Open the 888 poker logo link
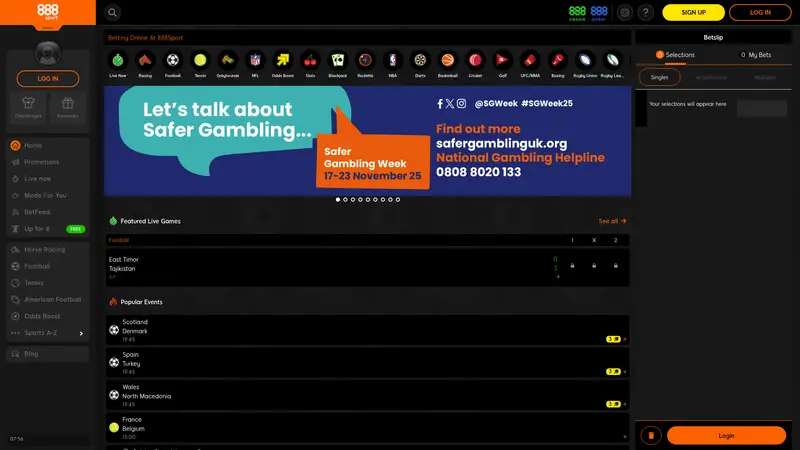 599,13
